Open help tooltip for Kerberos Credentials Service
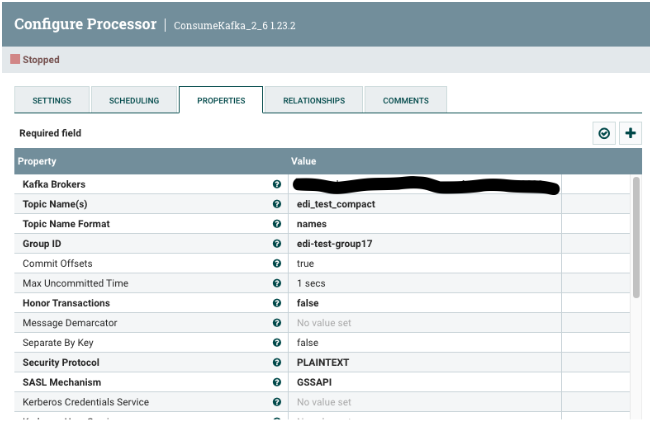Screen dimensions: 650x427 tap(277, 402)
